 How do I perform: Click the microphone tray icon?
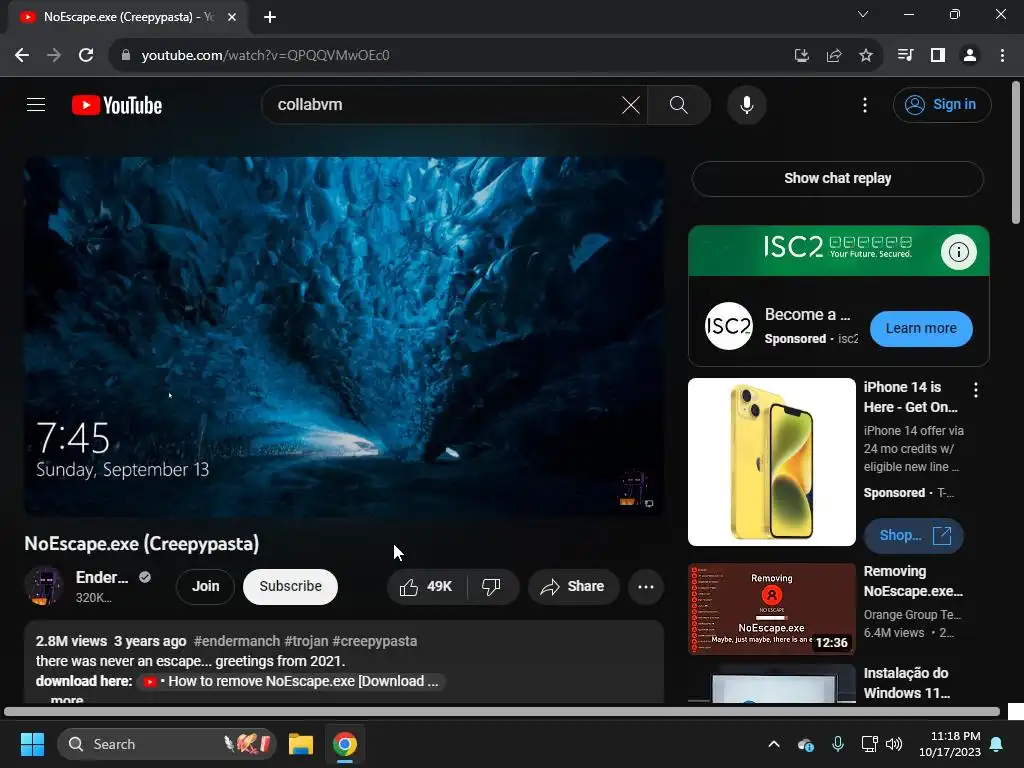[x=837, y=744]
